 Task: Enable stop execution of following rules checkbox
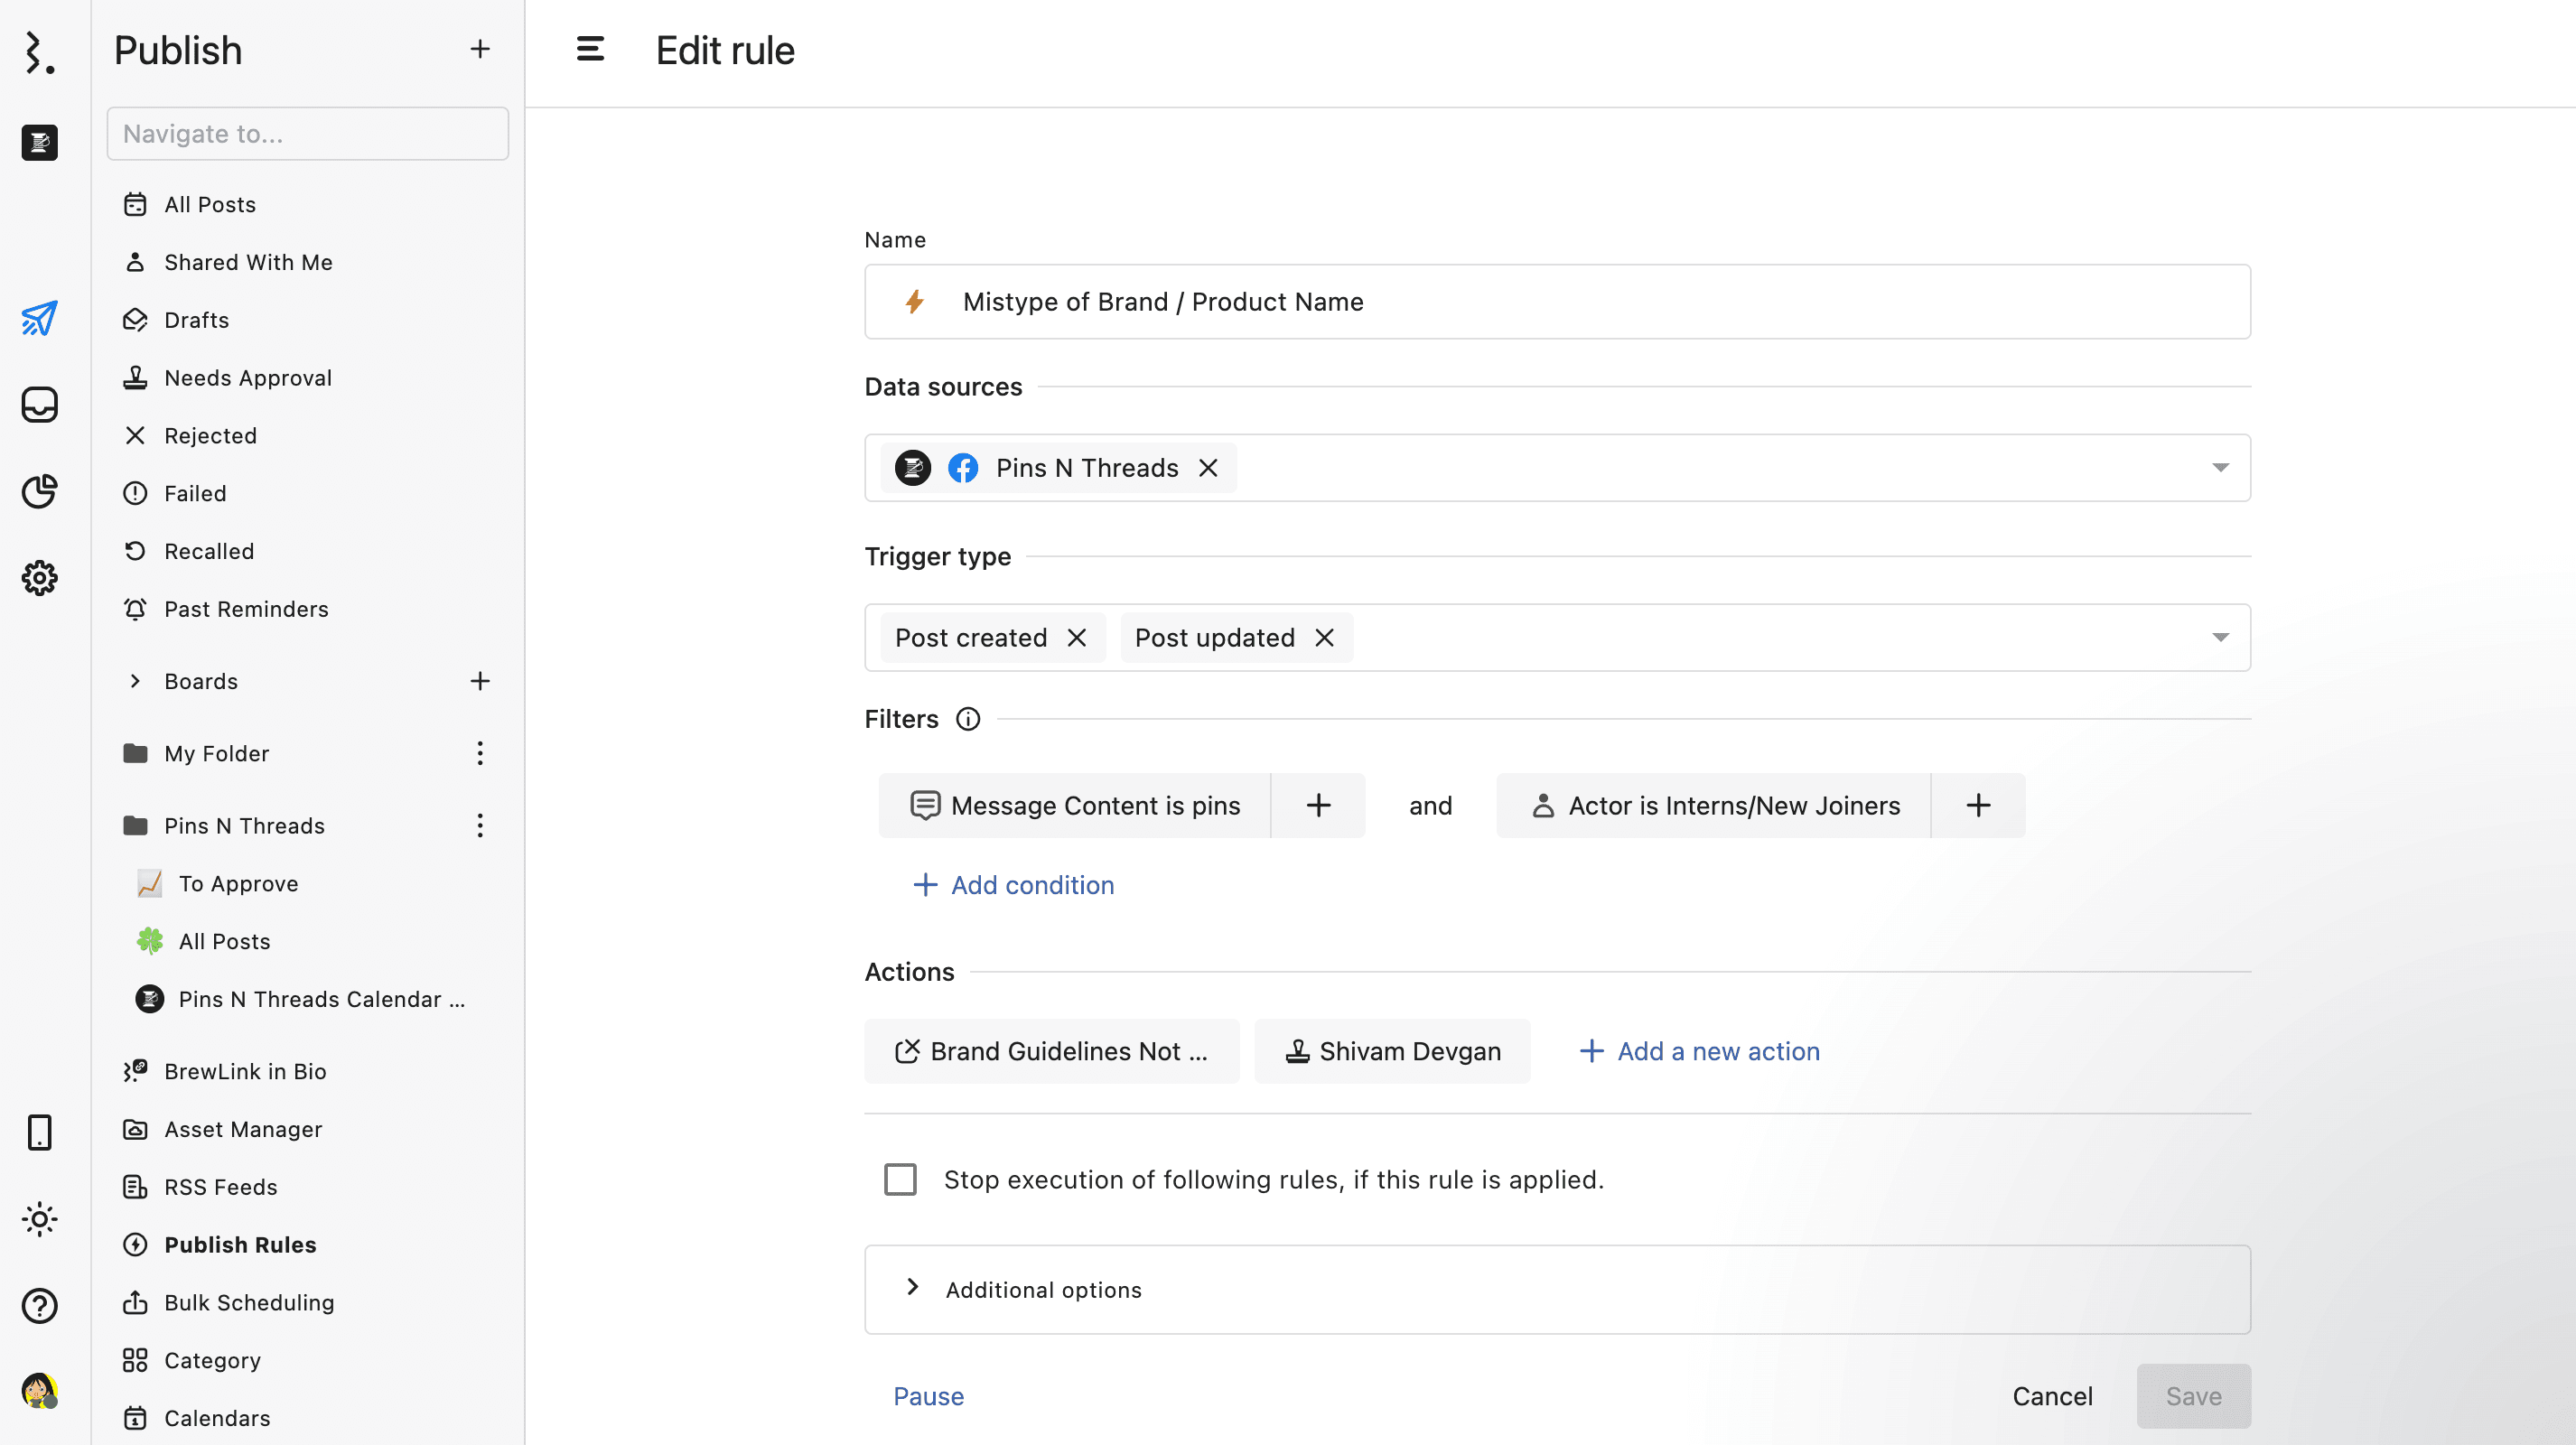pyautogui.click(x=900, y=1179)
